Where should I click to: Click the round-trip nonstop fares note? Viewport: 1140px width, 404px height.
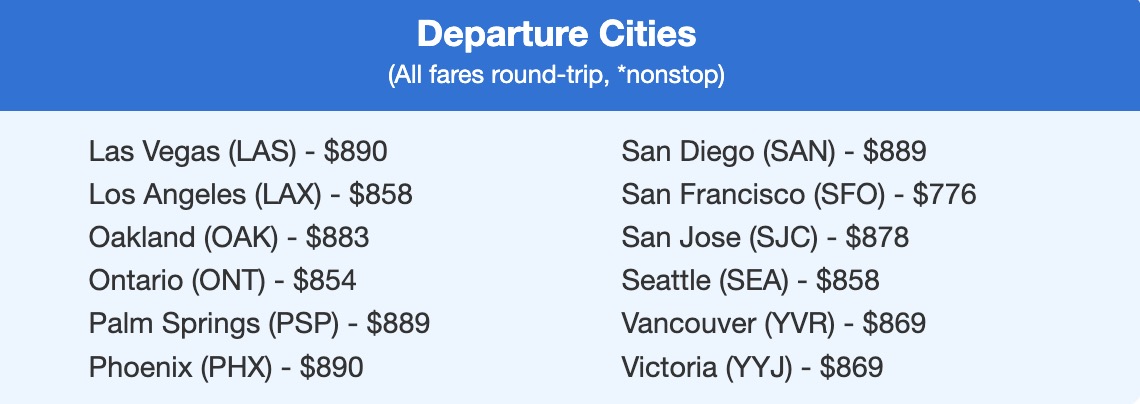coord(556,77)
